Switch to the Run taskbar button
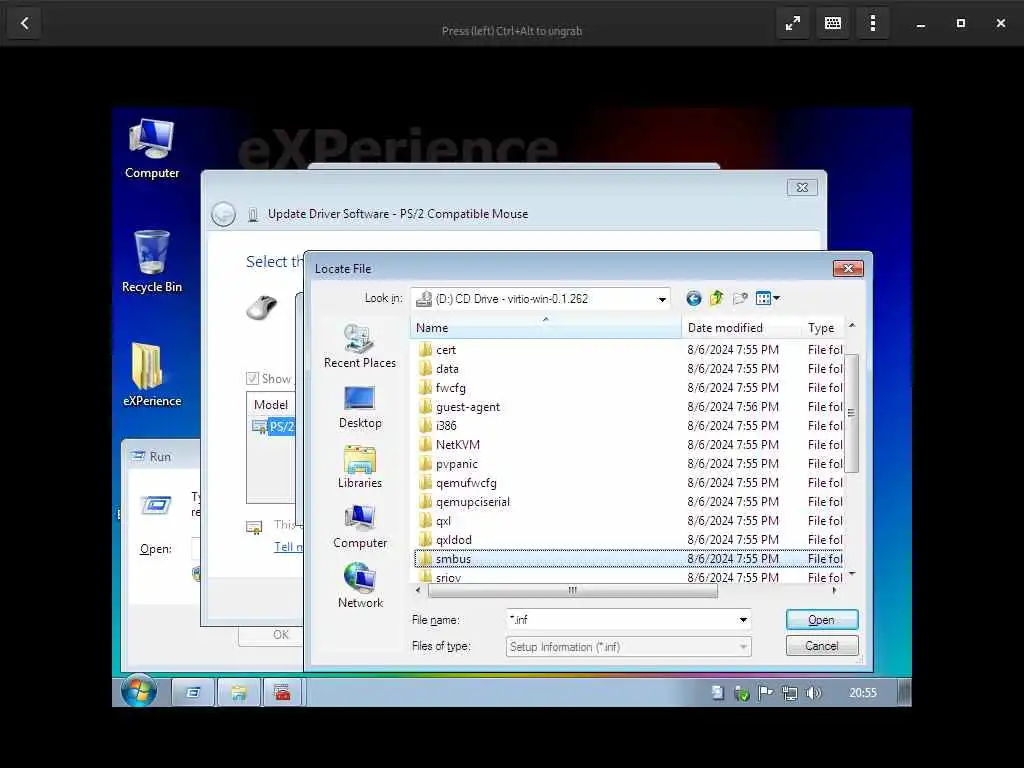1024x768 pixels. click(x=193, y=692)
